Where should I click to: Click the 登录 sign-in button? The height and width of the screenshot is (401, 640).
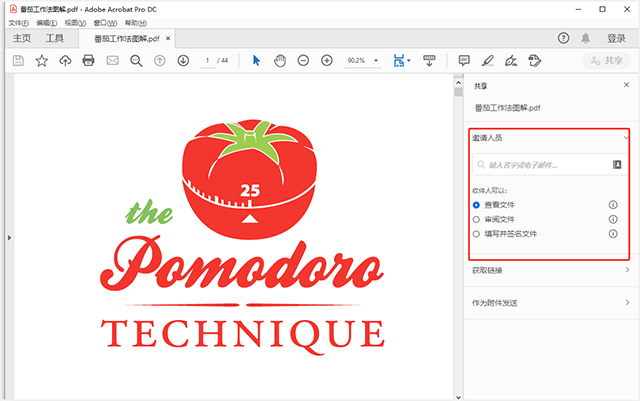point(616,38)
